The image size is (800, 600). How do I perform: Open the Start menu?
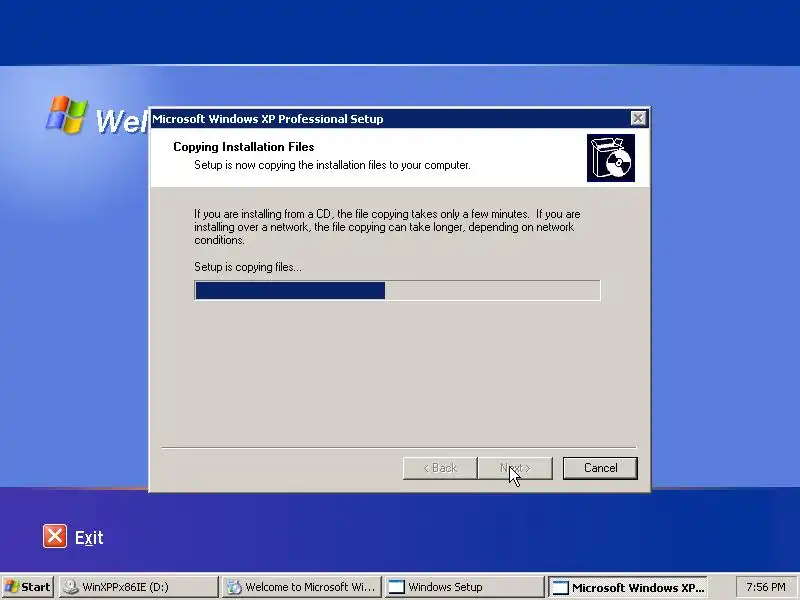pyautogui.click(x=28, y=587)
